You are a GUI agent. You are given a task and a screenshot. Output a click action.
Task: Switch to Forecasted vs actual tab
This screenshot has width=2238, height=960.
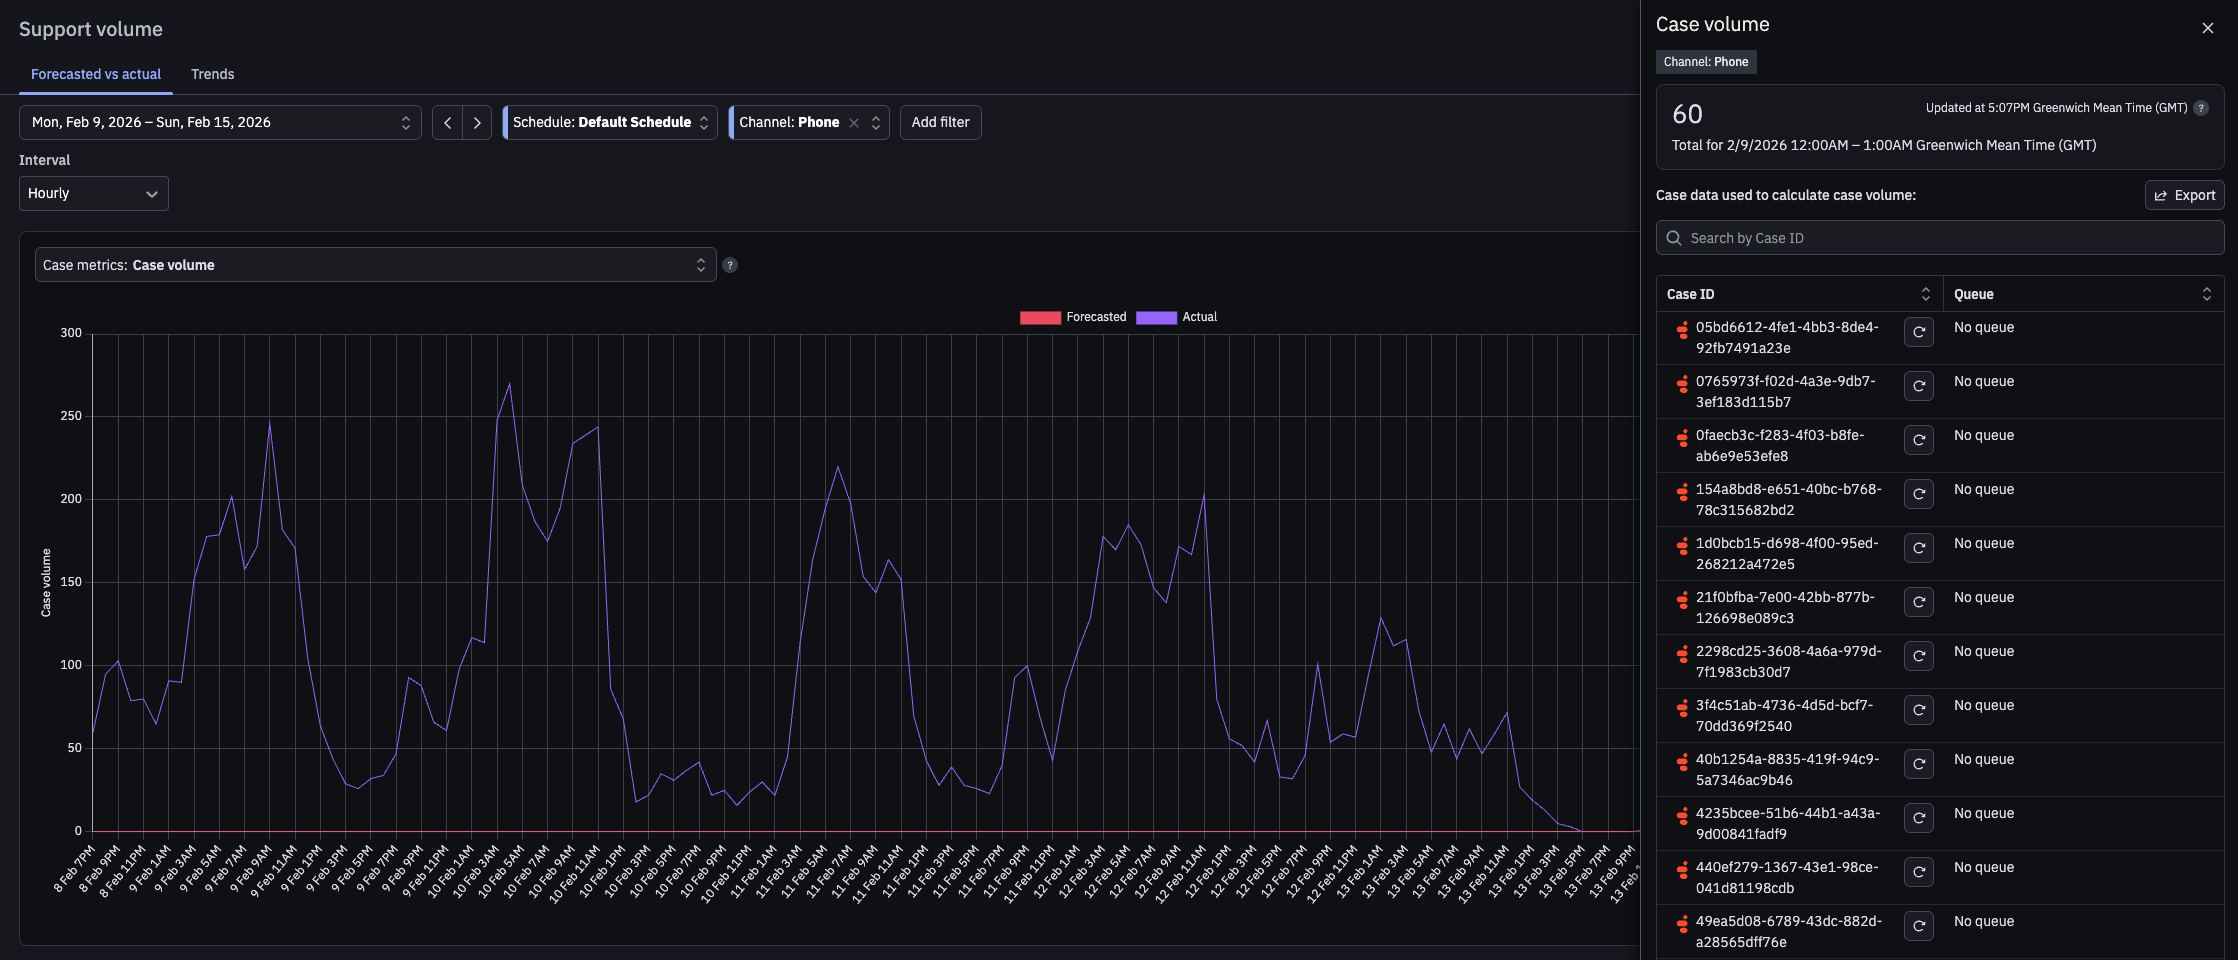[x=96, y=74]
